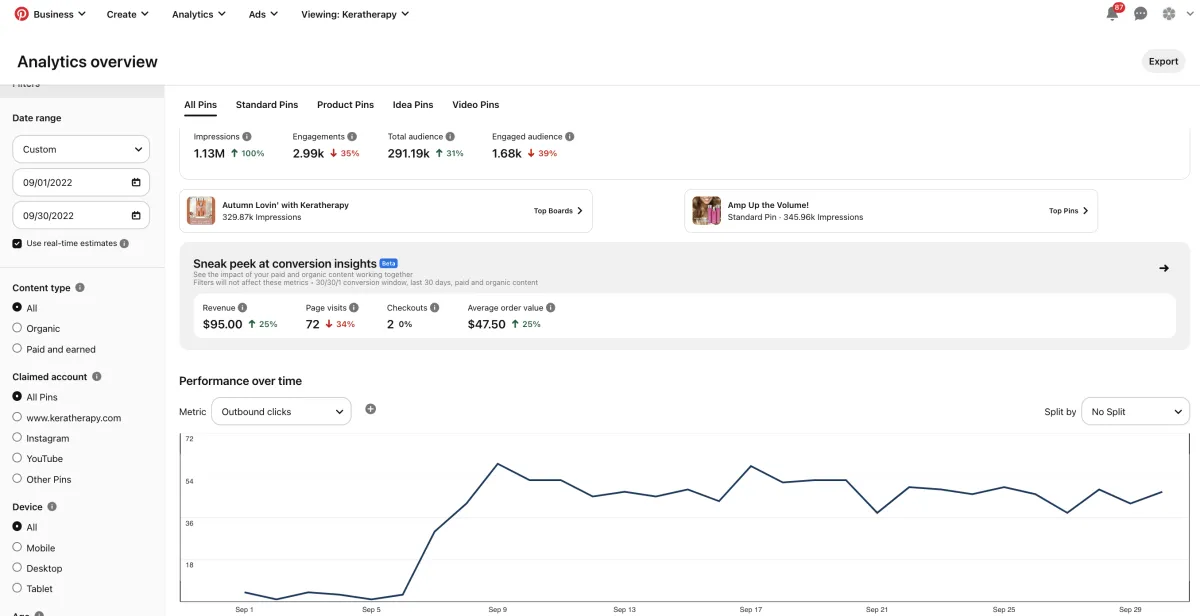Select www.keratherapy.com claimed account
1200x616 pixels.
tap(17, 417)
